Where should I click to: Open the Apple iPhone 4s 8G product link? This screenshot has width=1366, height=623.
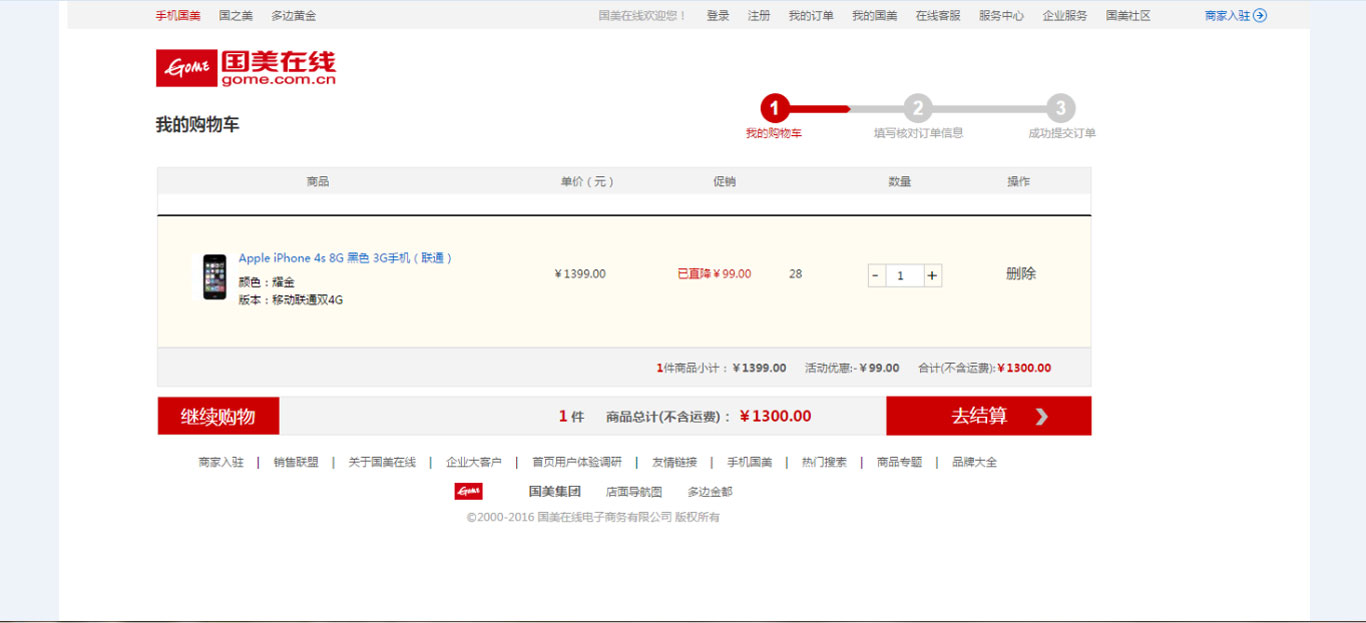(x=345, y=258)
